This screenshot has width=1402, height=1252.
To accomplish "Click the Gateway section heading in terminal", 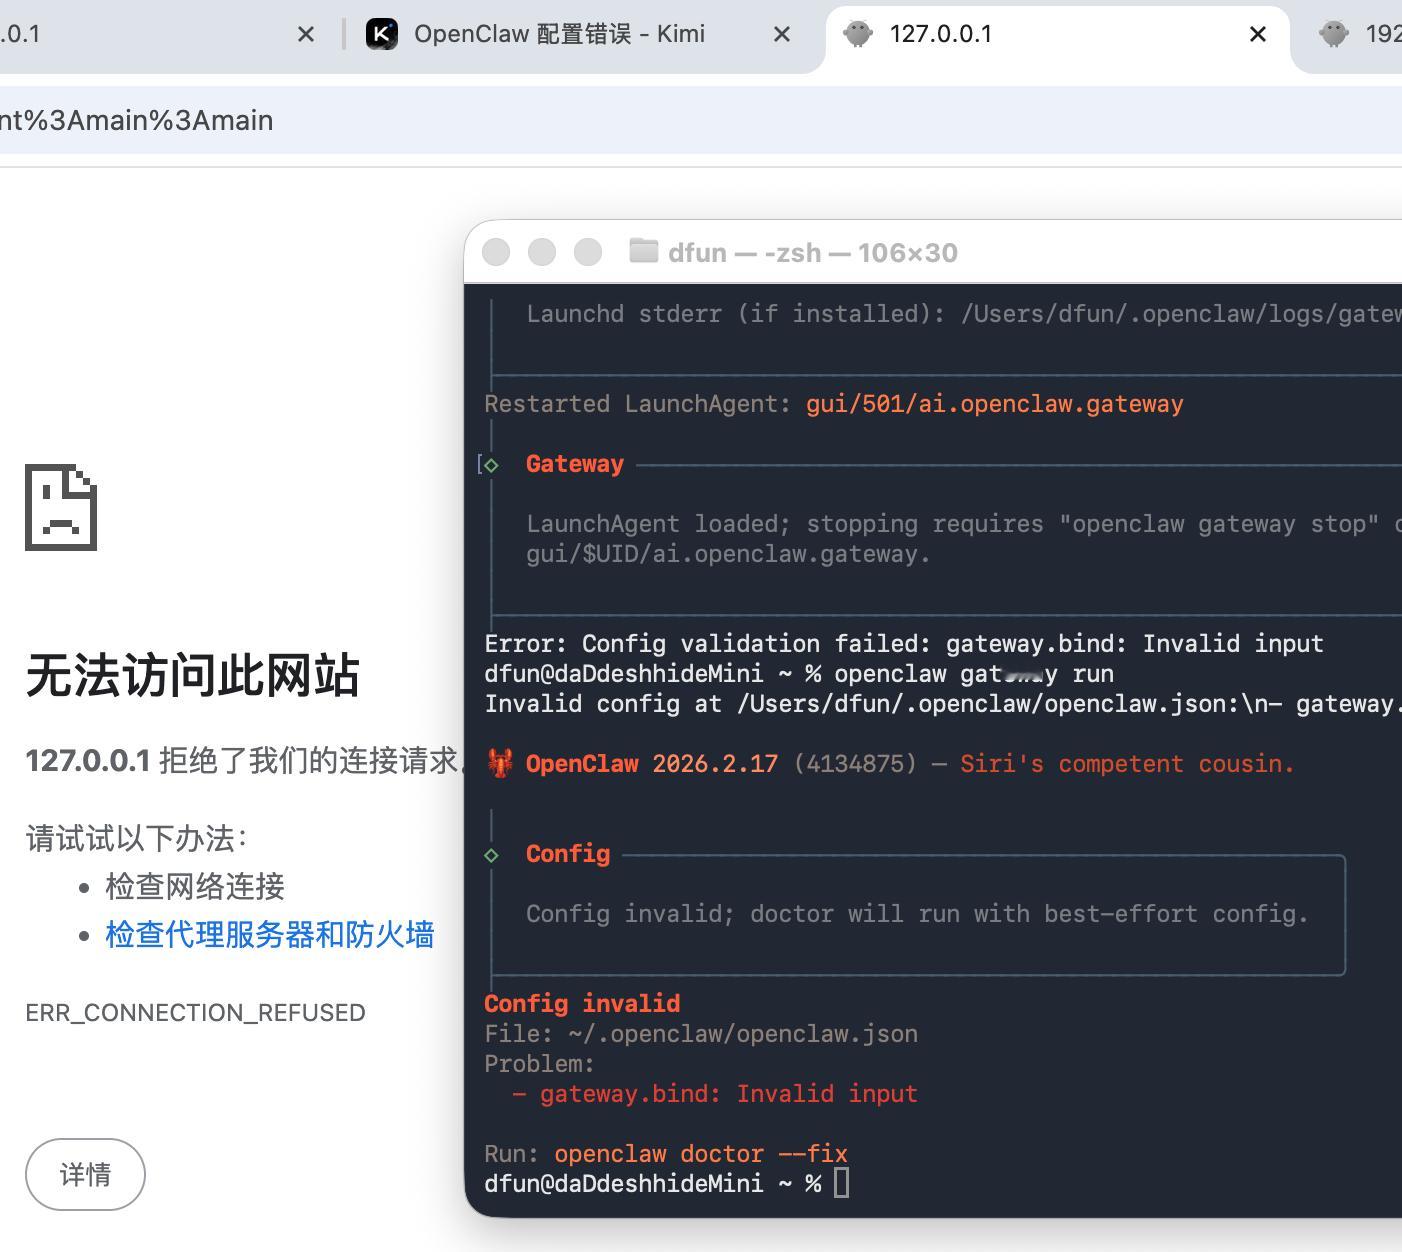I will pos(575,464).
